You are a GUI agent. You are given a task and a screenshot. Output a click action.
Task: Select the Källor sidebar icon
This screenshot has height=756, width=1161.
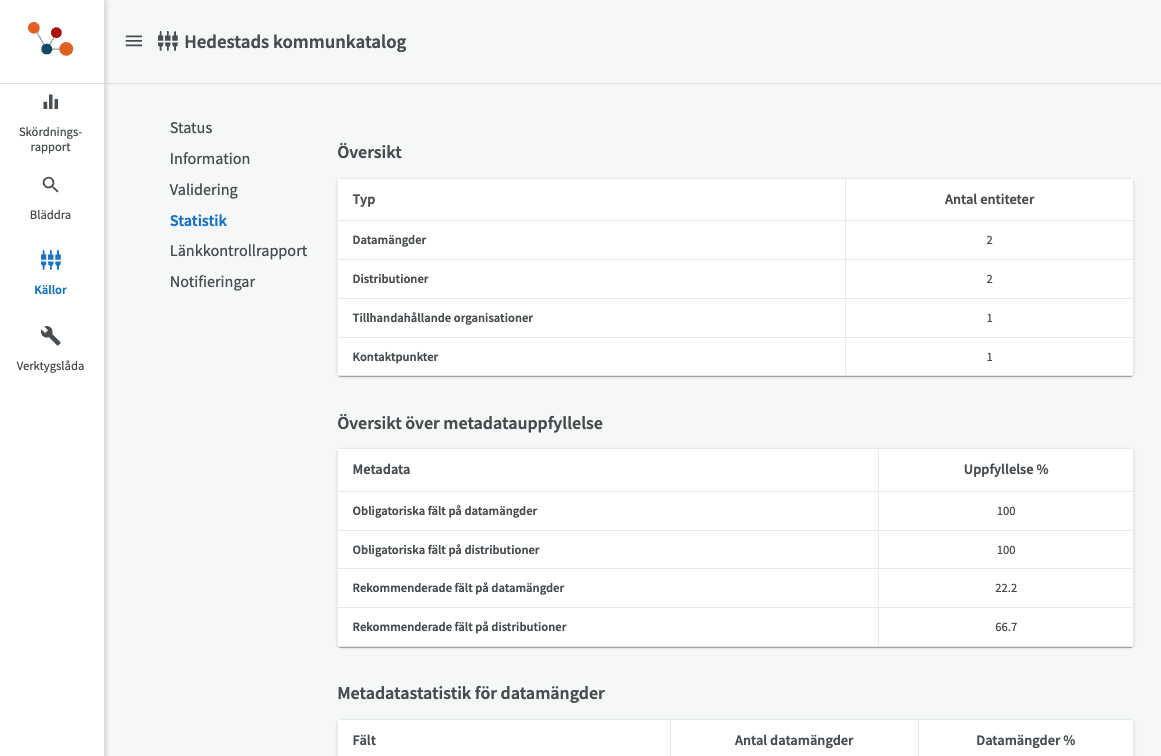click(51, 261)
